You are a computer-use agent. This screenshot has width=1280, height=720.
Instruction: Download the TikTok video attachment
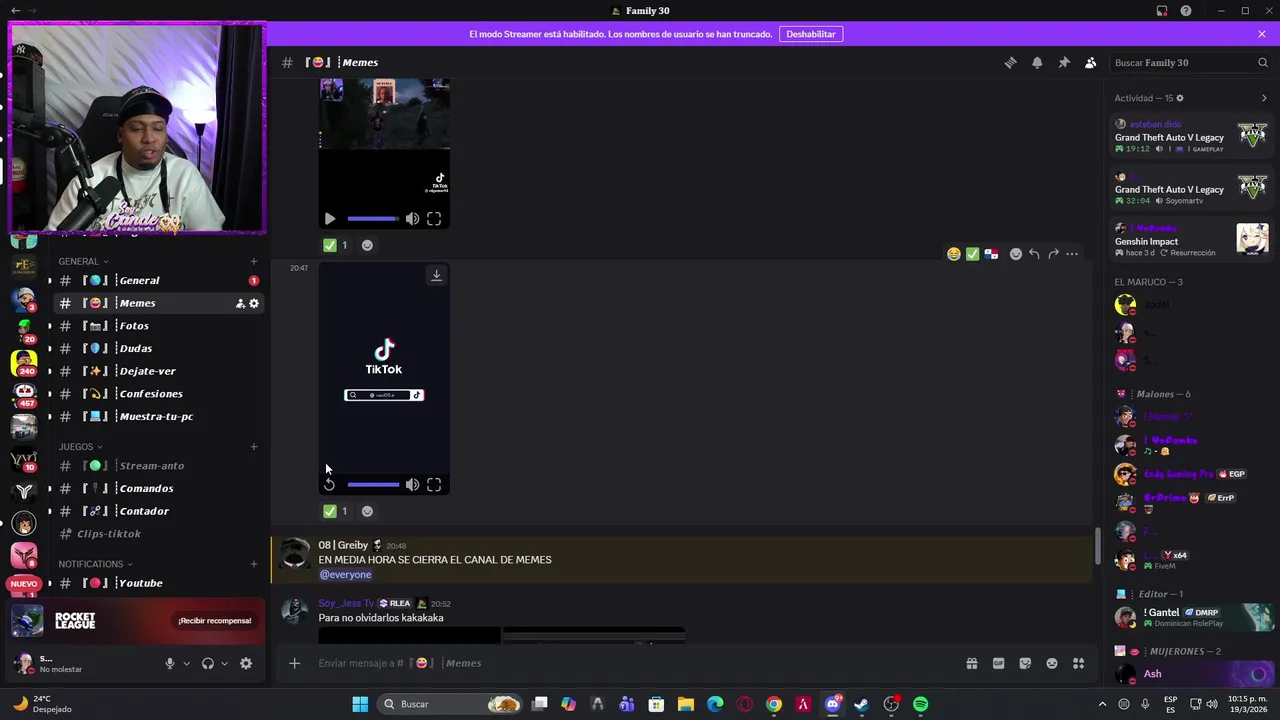(436, 275)
